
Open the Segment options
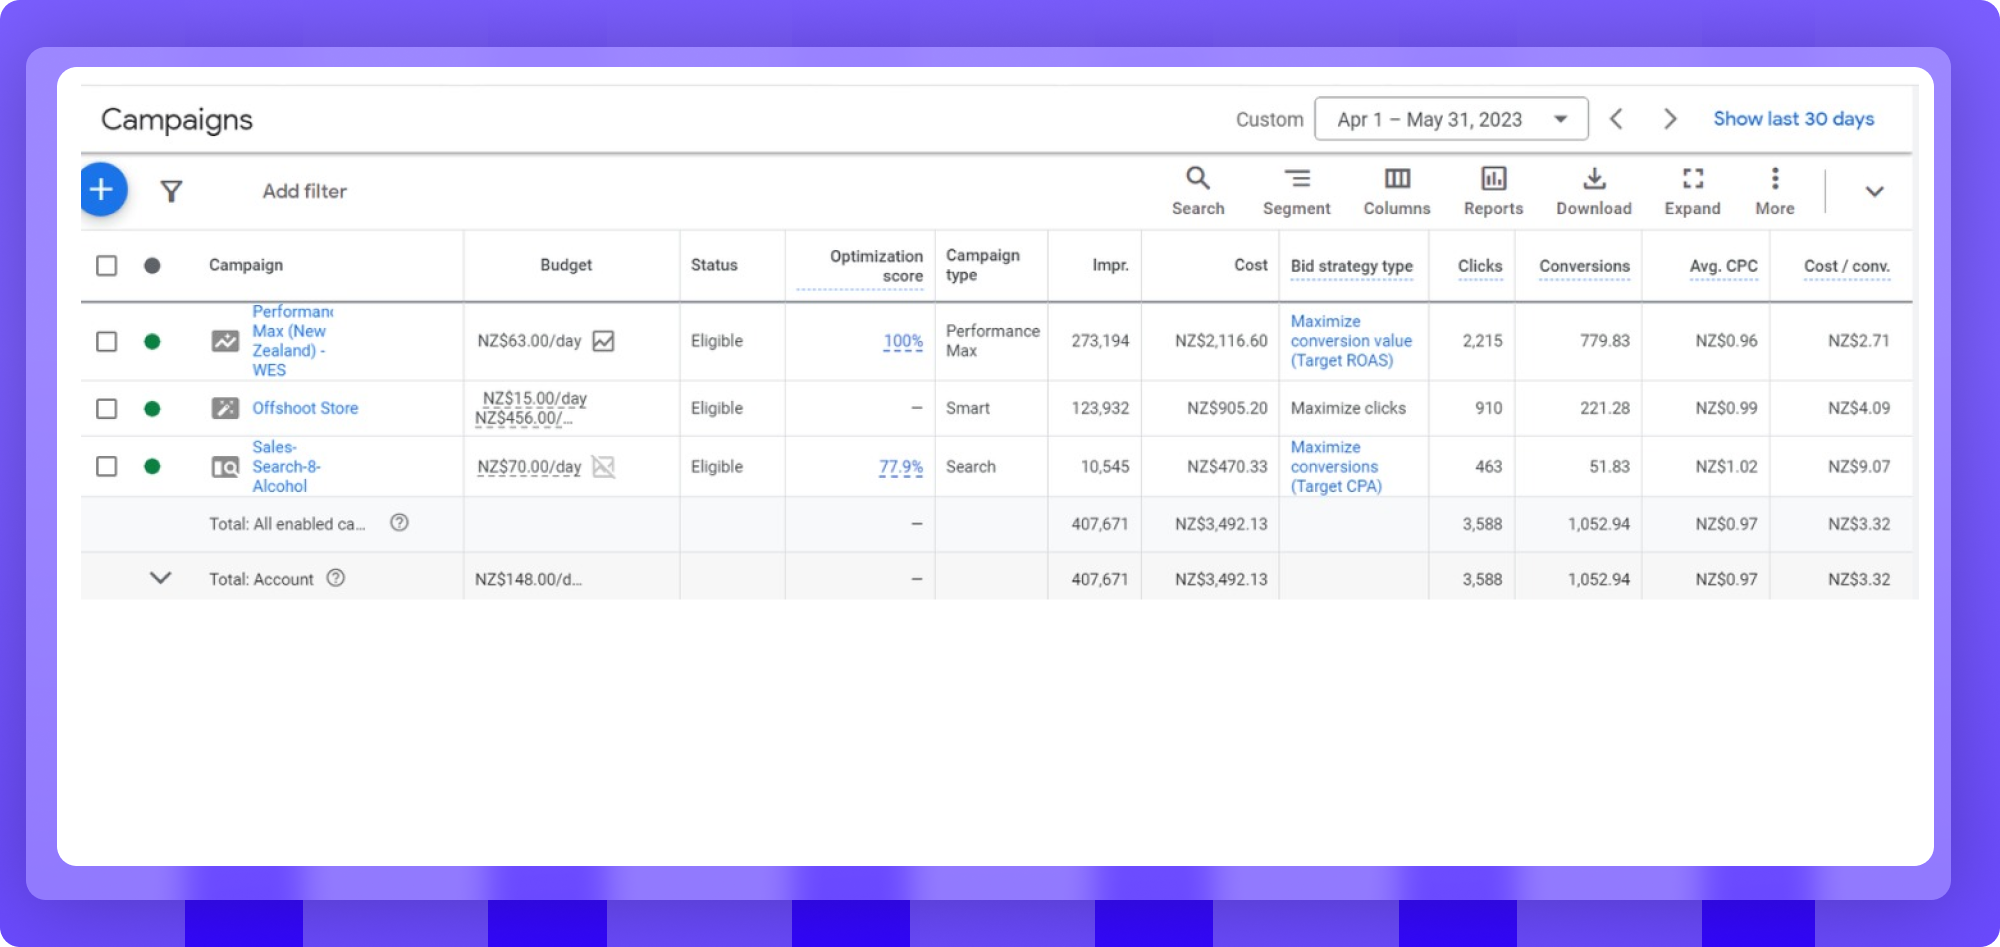(1296, 190)
